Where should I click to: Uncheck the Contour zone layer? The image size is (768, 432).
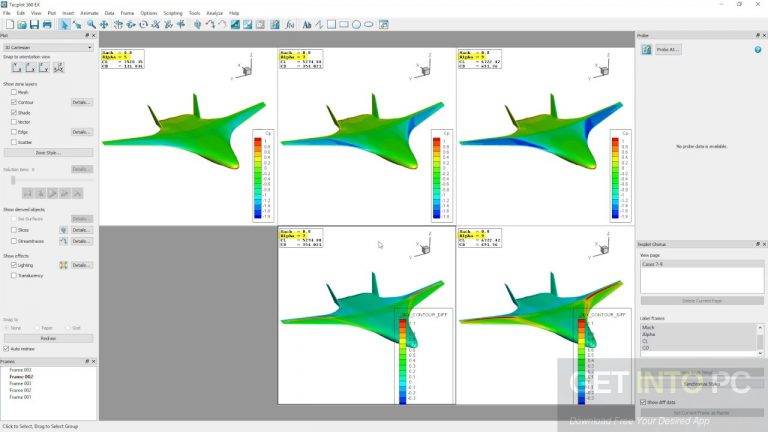click(14, 102)
